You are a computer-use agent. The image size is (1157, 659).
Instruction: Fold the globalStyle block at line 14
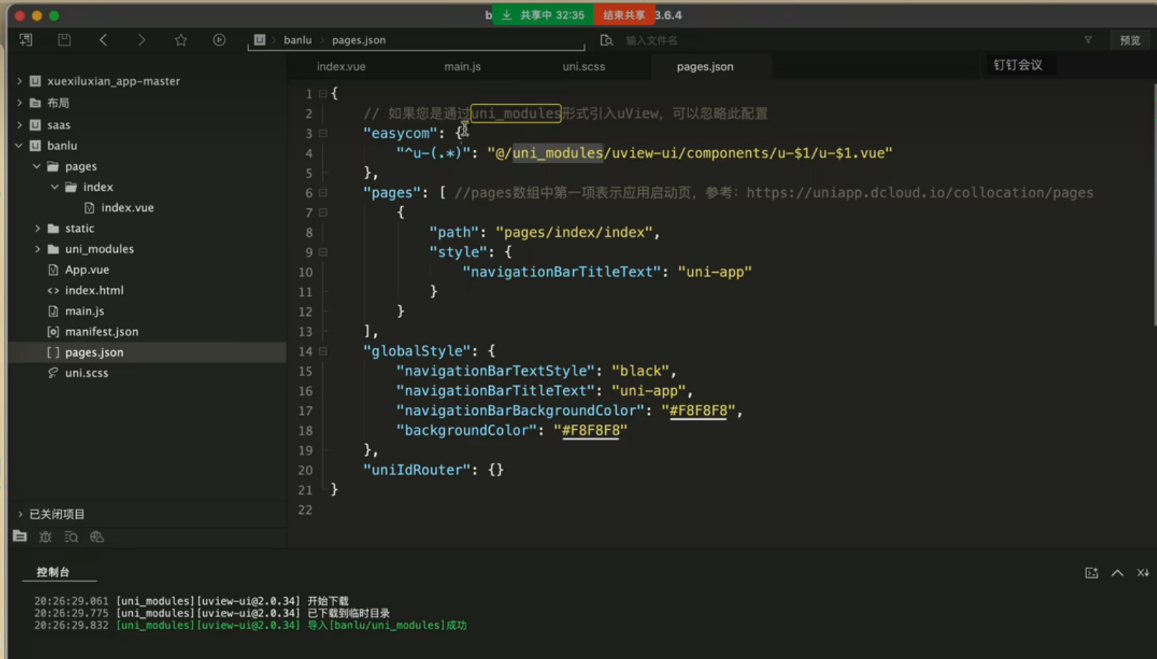(x=322, y=351)
